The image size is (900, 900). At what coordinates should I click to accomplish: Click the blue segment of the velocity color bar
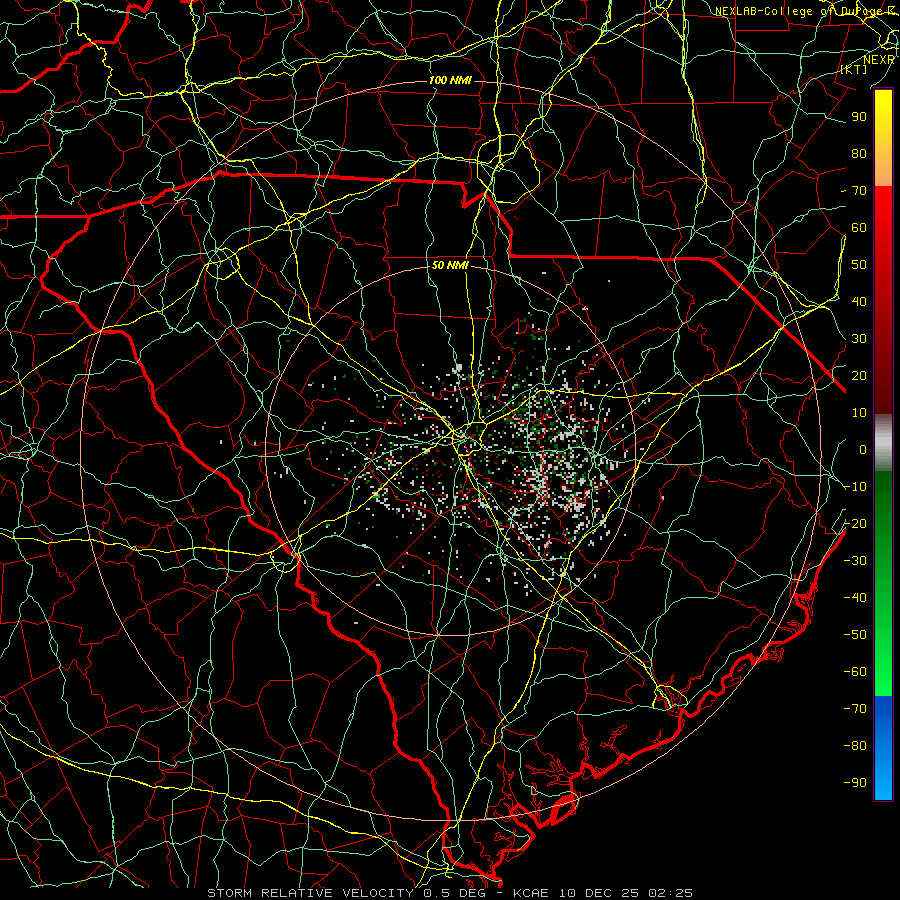tap(883, 747)
